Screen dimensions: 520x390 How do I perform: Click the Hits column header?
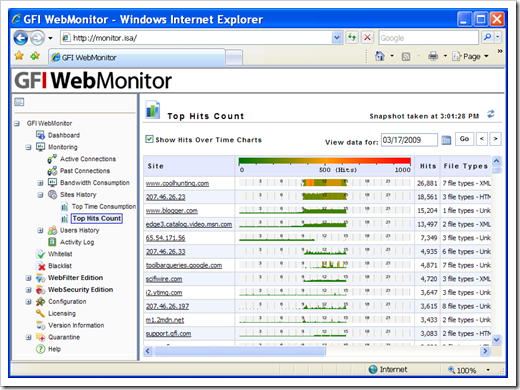pyautogui.click(x=428, y=166)
